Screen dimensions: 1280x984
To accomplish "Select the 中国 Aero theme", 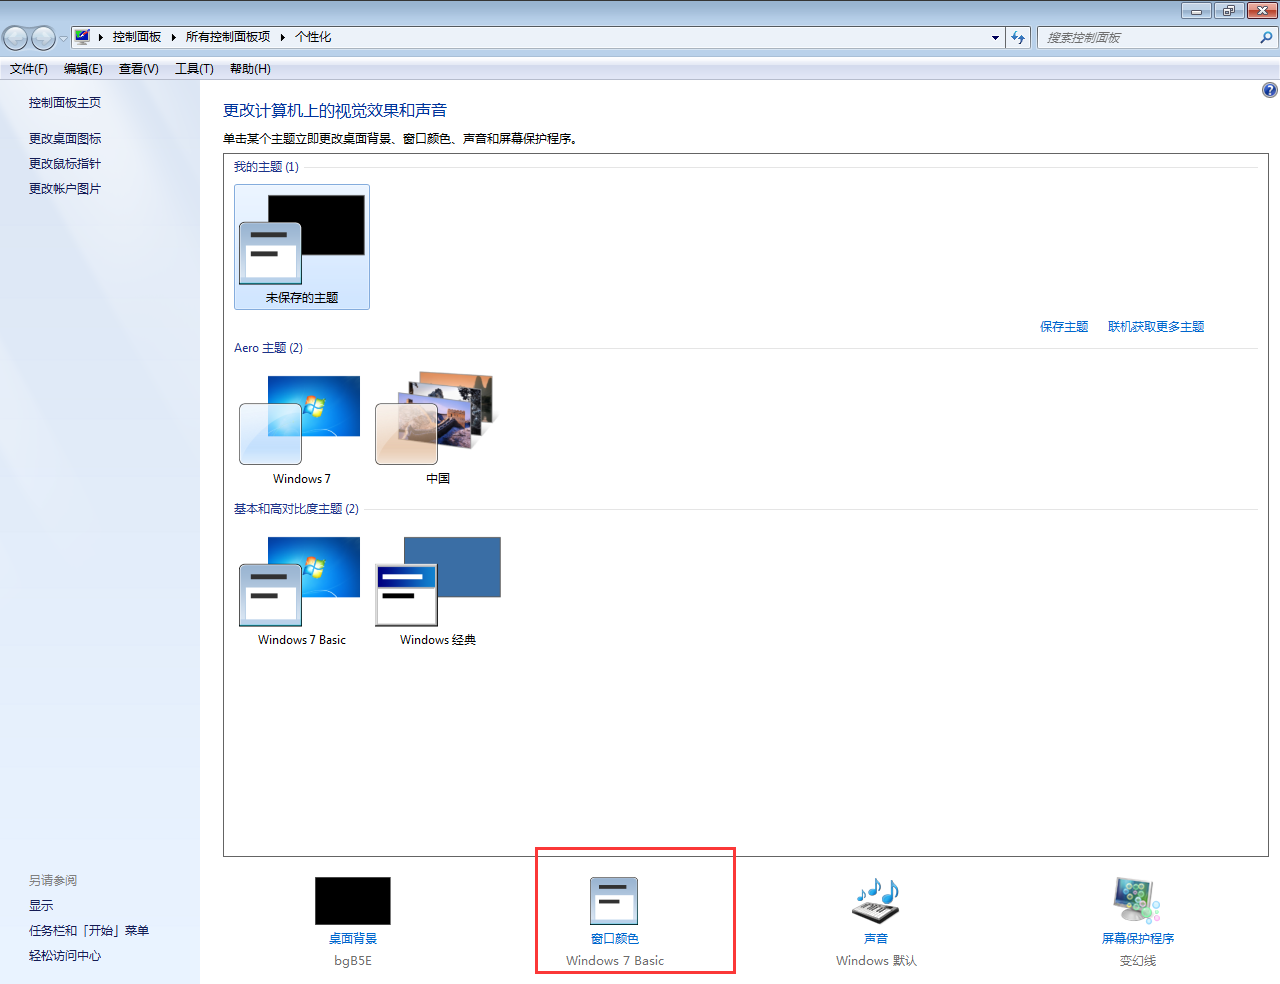I will 437,429.
